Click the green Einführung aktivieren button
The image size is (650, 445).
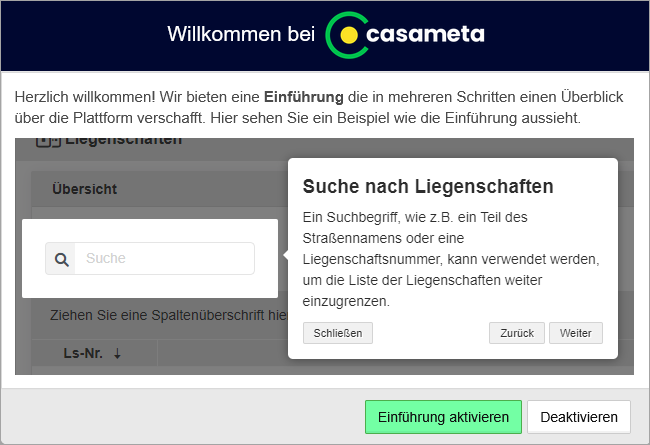(443, 417)
